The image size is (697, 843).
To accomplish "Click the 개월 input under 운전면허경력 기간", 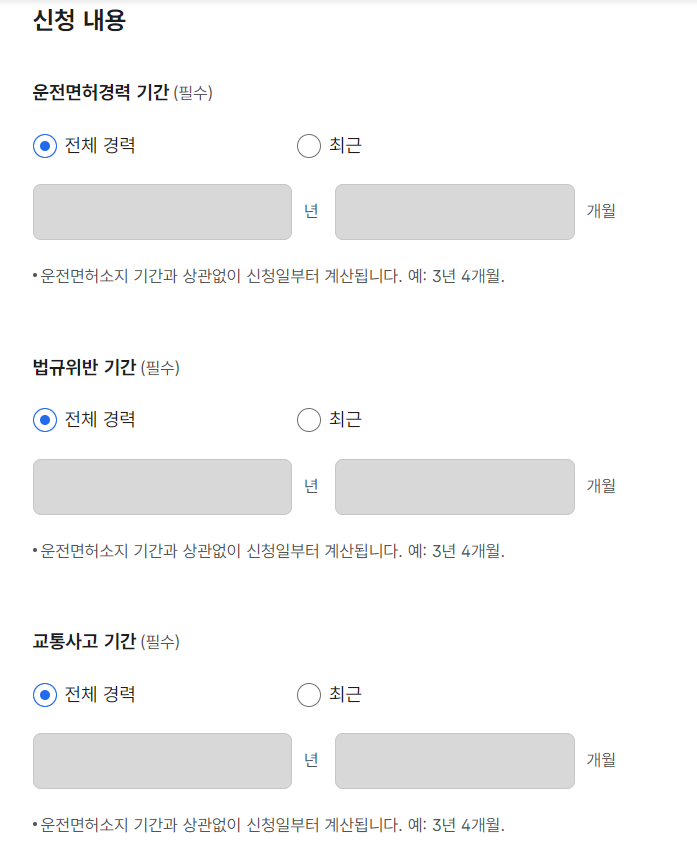I will pyautogui.click(x=455, y=210).
